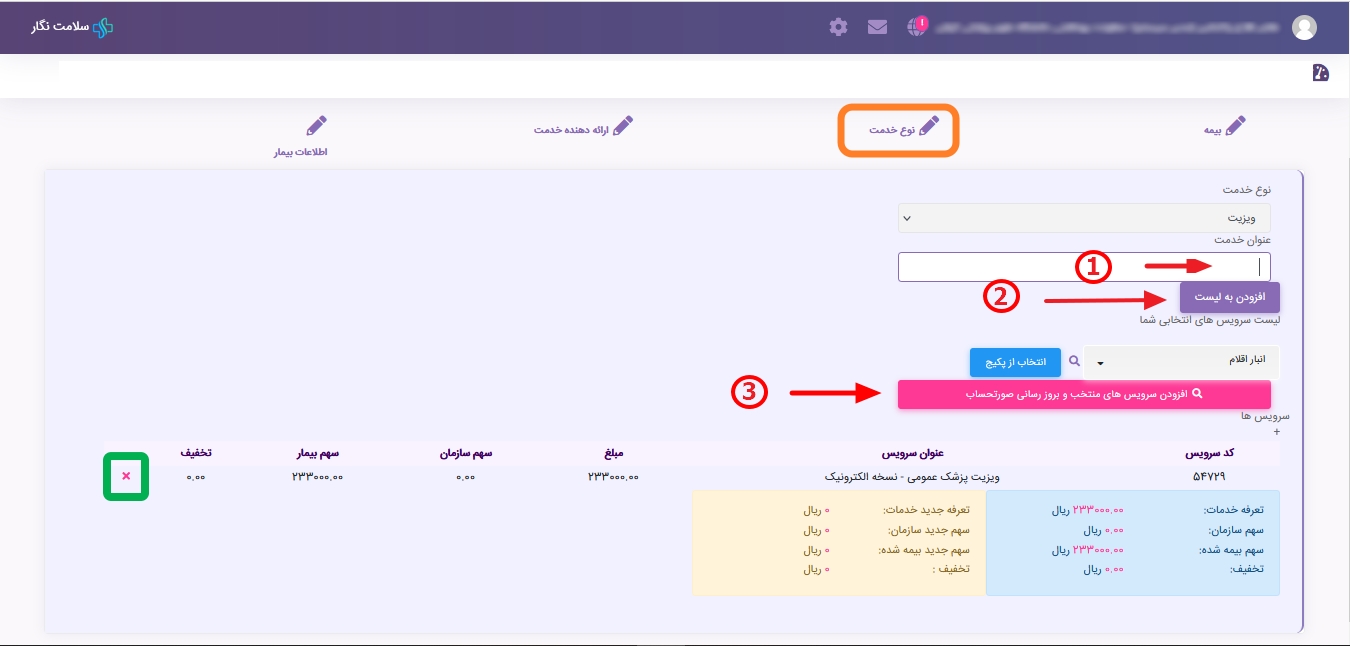Remove the service row with pink X
Screen dimensions: 1350x646
pyautogui.click(x=126, y=477)
